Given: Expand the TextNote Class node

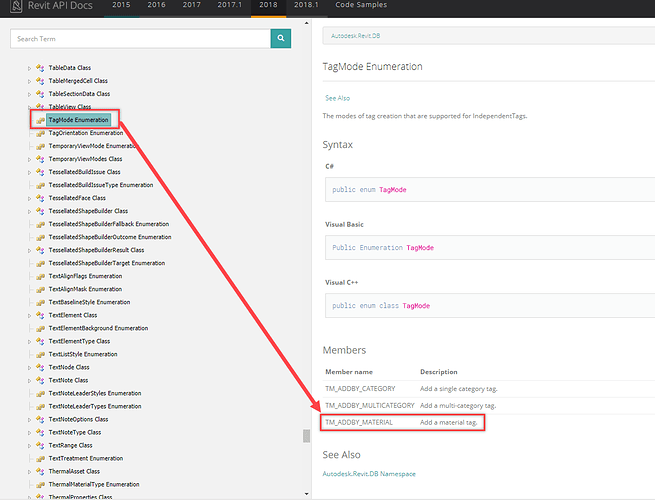Looking at the screenshot, I should coord(29,381).
